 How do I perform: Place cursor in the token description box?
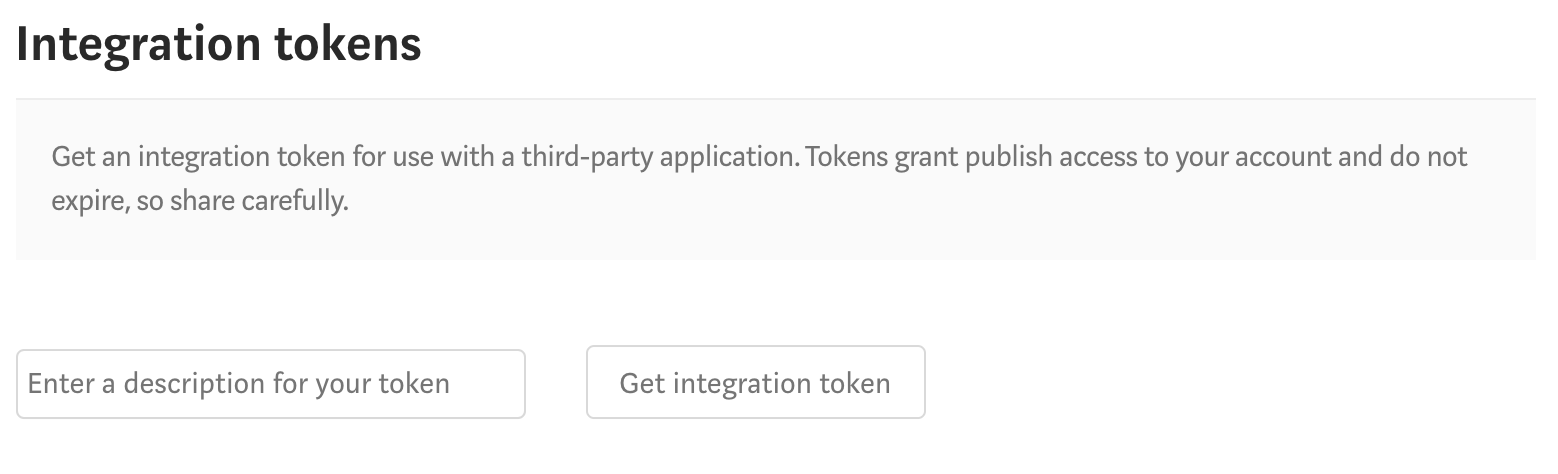tap(271, 384)
